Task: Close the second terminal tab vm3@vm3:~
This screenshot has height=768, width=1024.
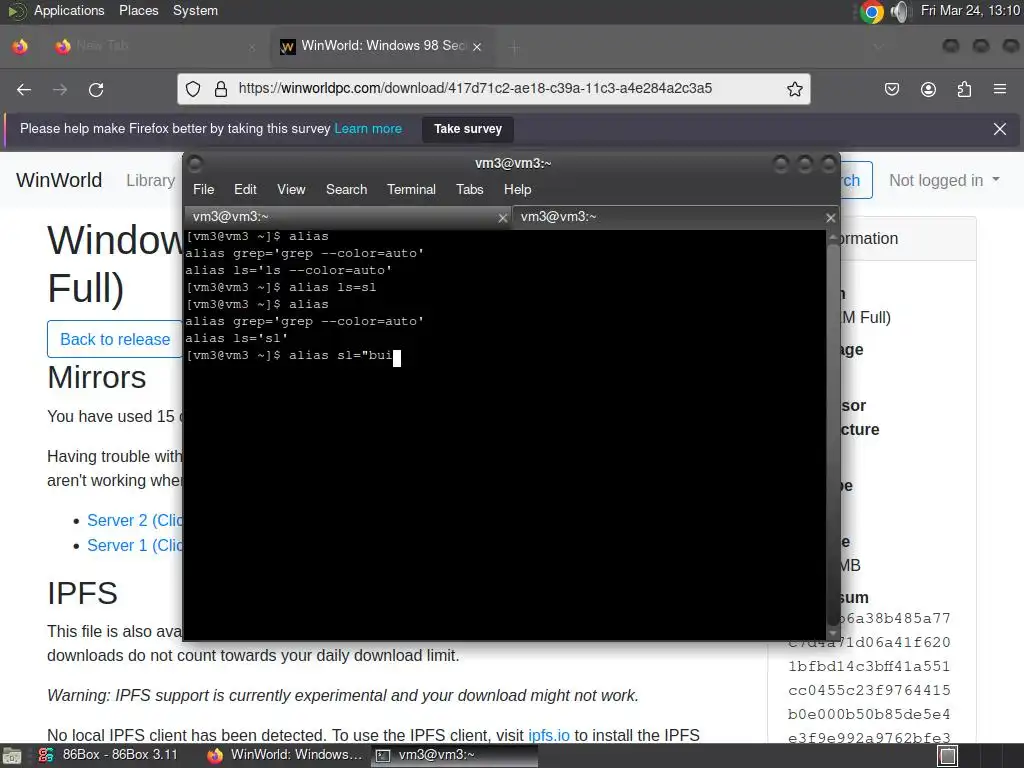Action: click(x=830, y=217)
